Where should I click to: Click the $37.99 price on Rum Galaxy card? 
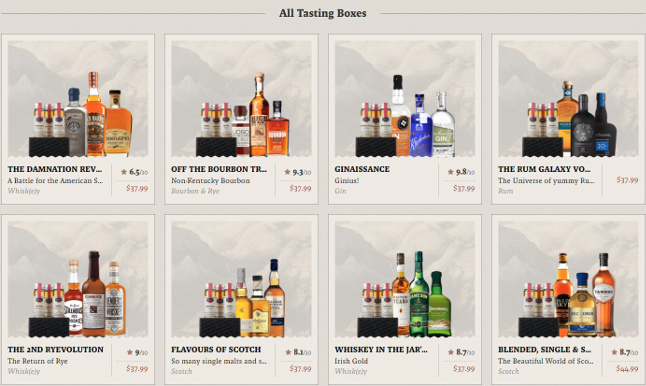(x=627, y=180)
